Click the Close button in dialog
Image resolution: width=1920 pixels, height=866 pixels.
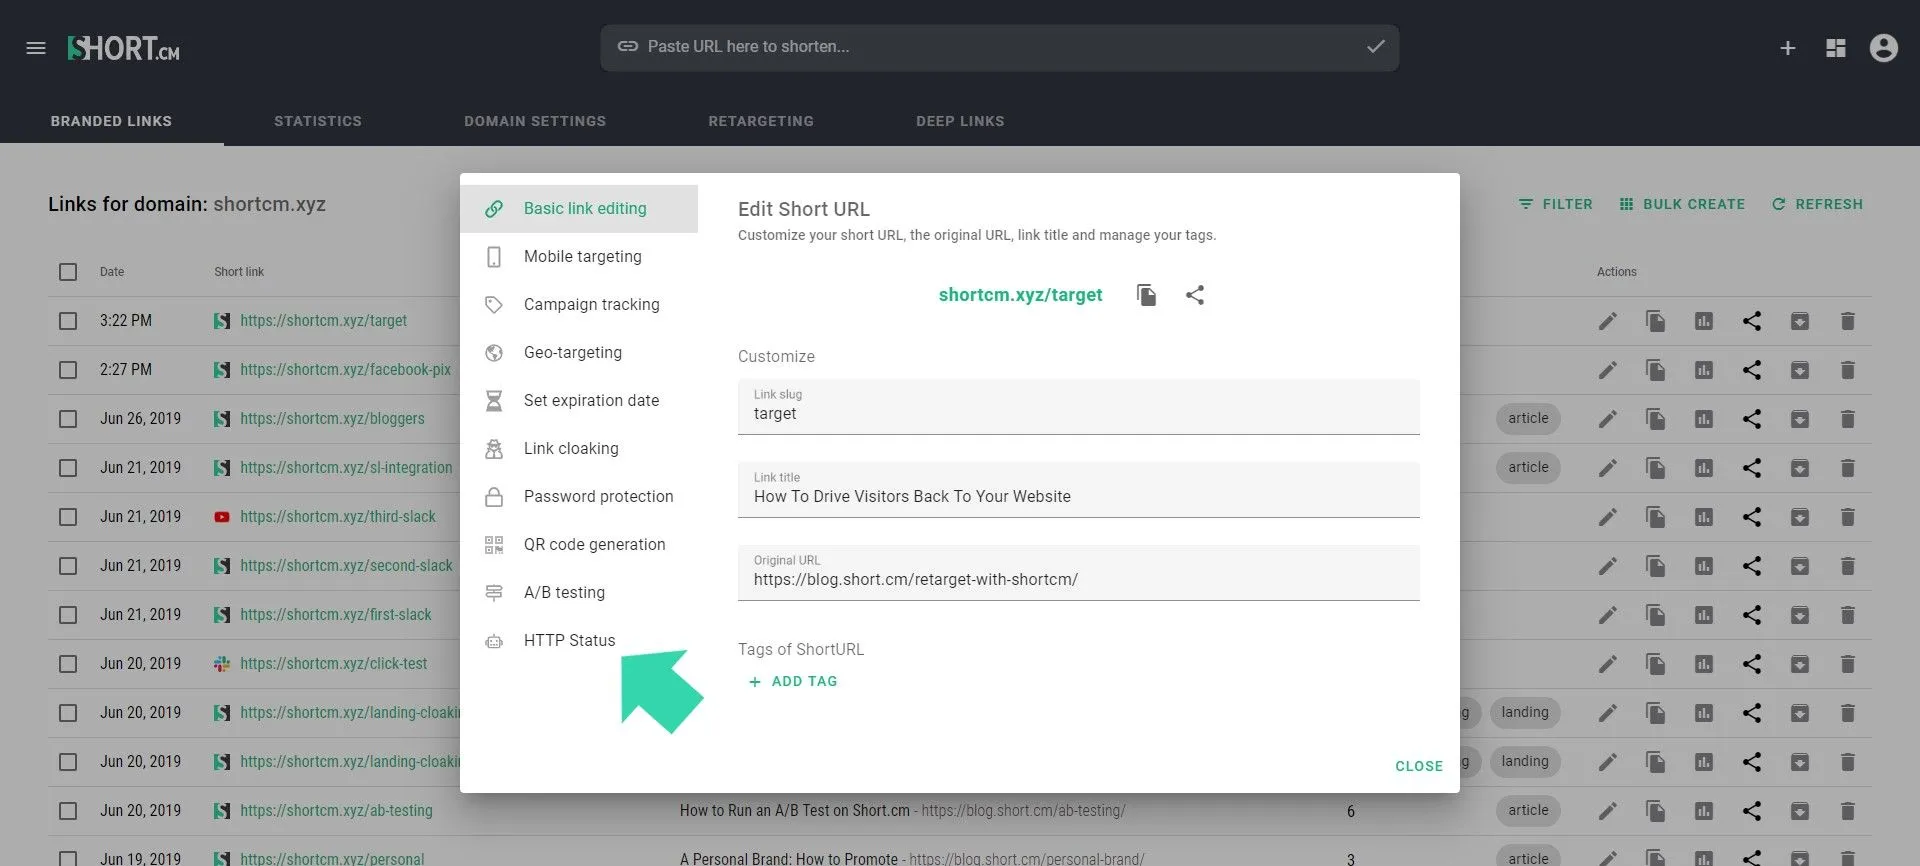click(1419, 766)
